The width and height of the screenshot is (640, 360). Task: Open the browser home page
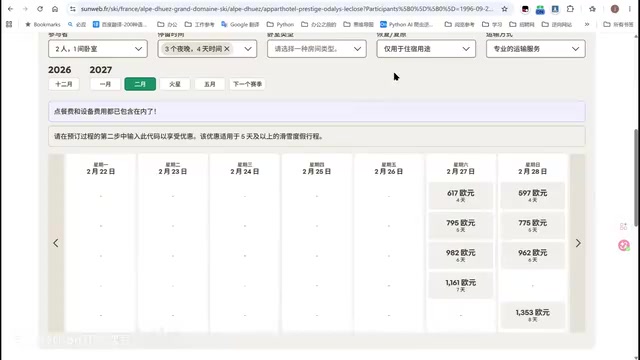55,9
